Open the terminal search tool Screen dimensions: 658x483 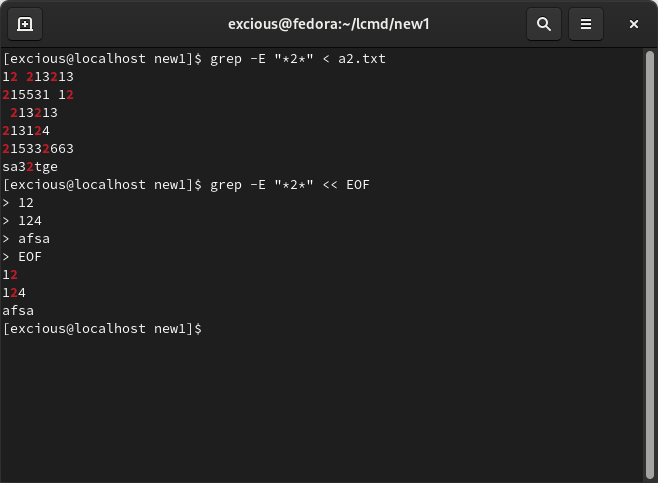pos(544,24)
